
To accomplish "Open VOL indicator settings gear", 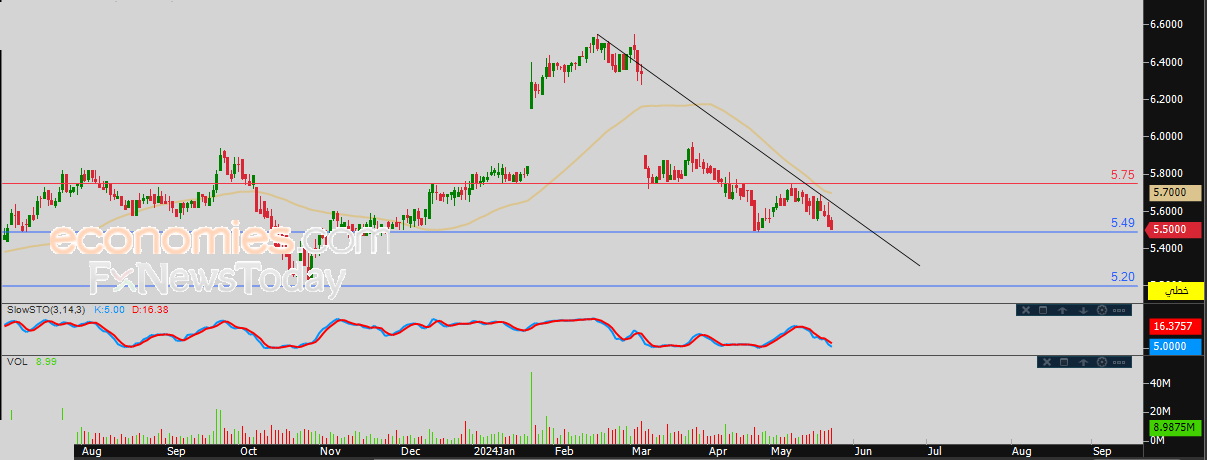I will [1102, 362].
